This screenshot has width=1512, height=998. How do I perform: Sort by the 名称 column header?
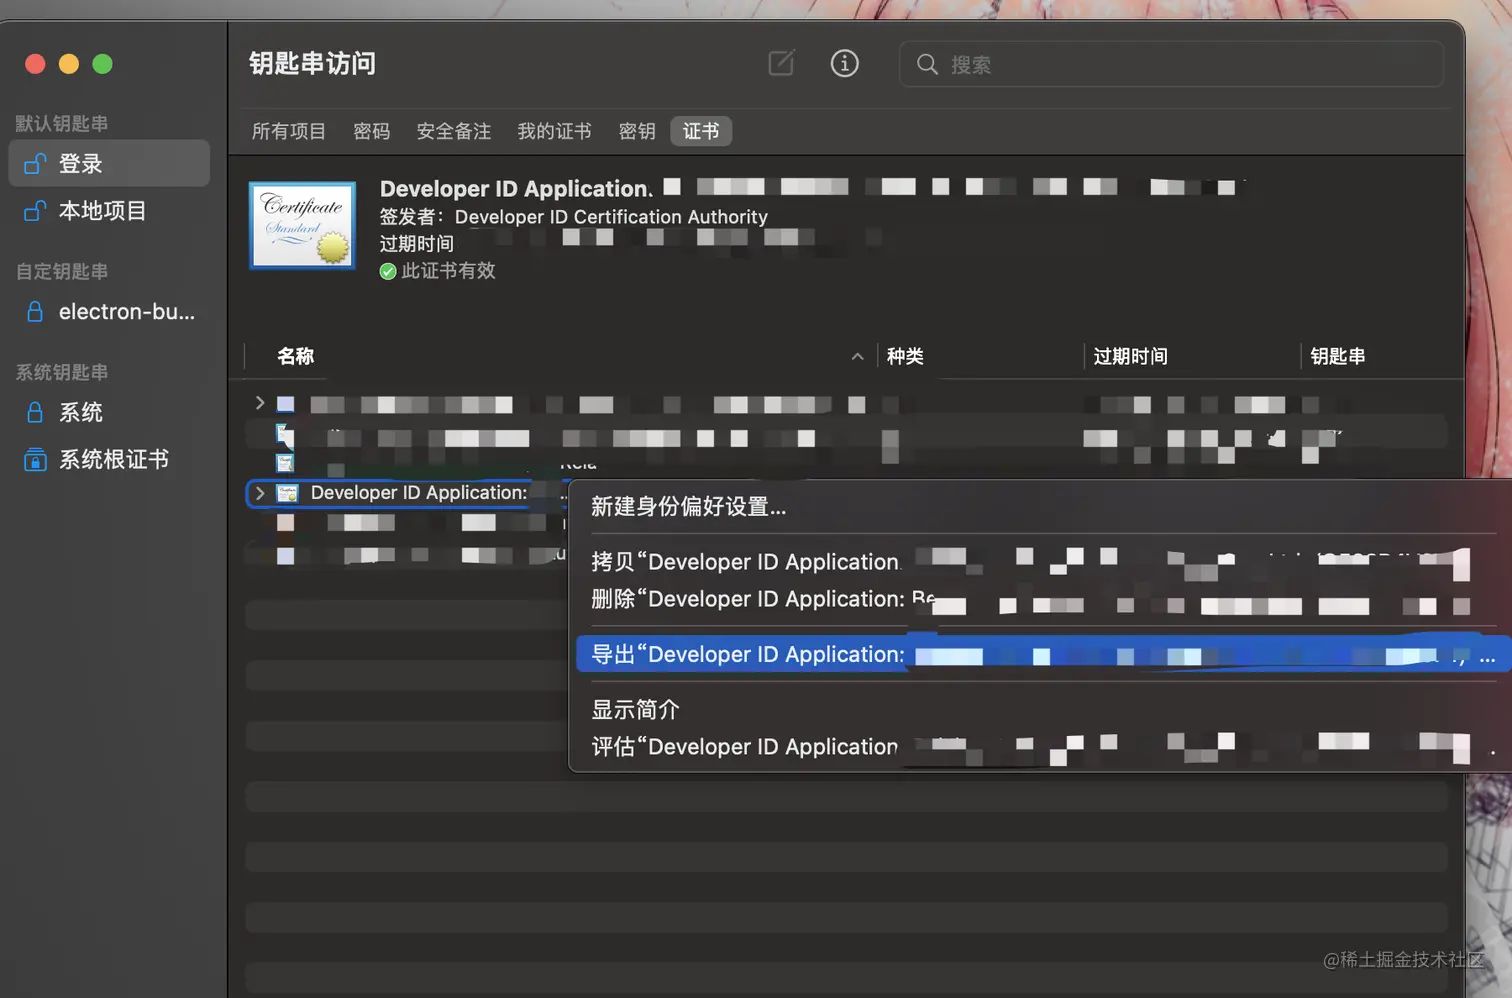coord(296,356)
